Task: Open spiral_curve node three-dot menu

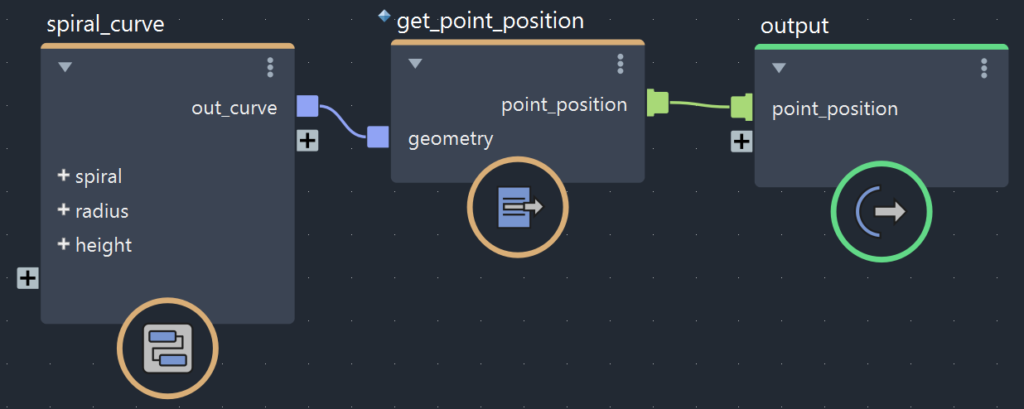Action: point(270,67)
